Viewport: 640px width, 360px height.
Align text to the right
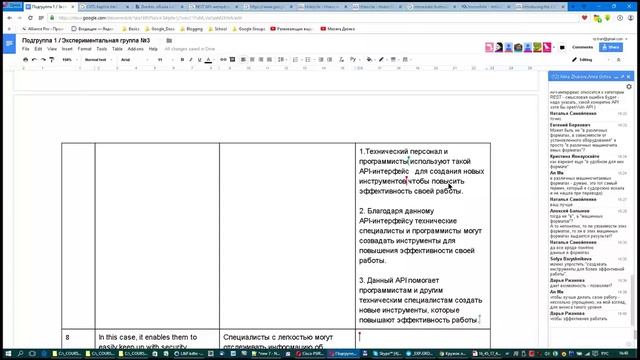(x=261, y=60)
